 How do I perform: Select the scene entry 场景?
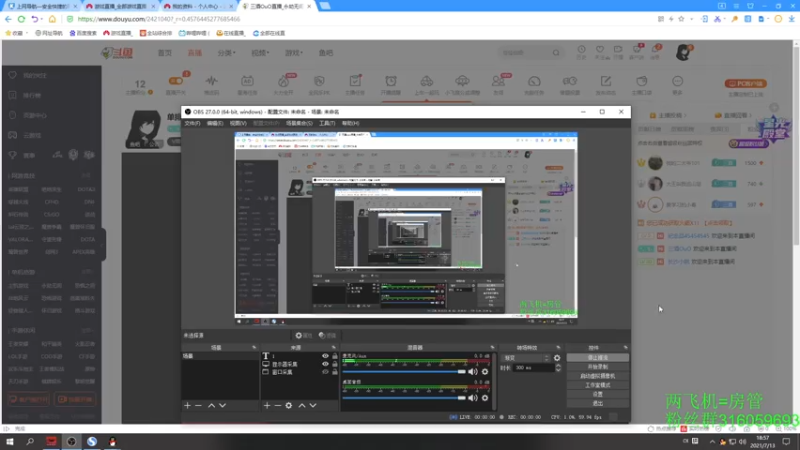click(x=220, y=356)
